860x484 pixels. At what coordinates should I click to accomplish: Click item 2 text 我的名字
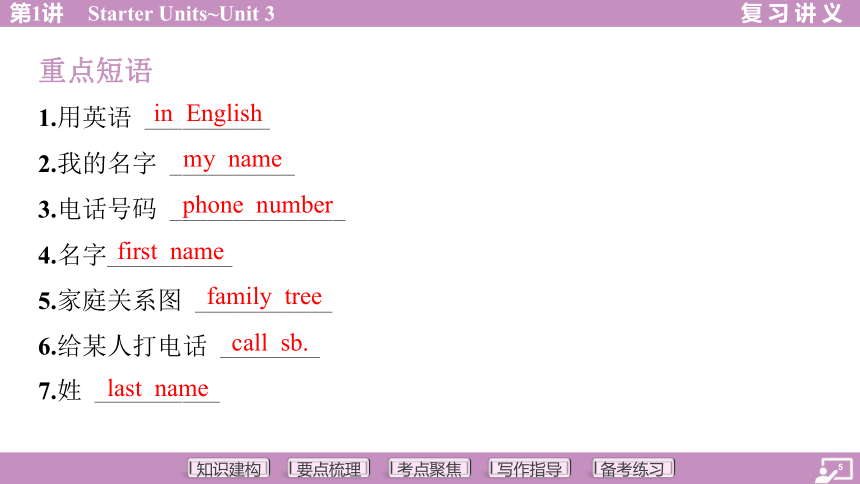click(x=107, y=164)
